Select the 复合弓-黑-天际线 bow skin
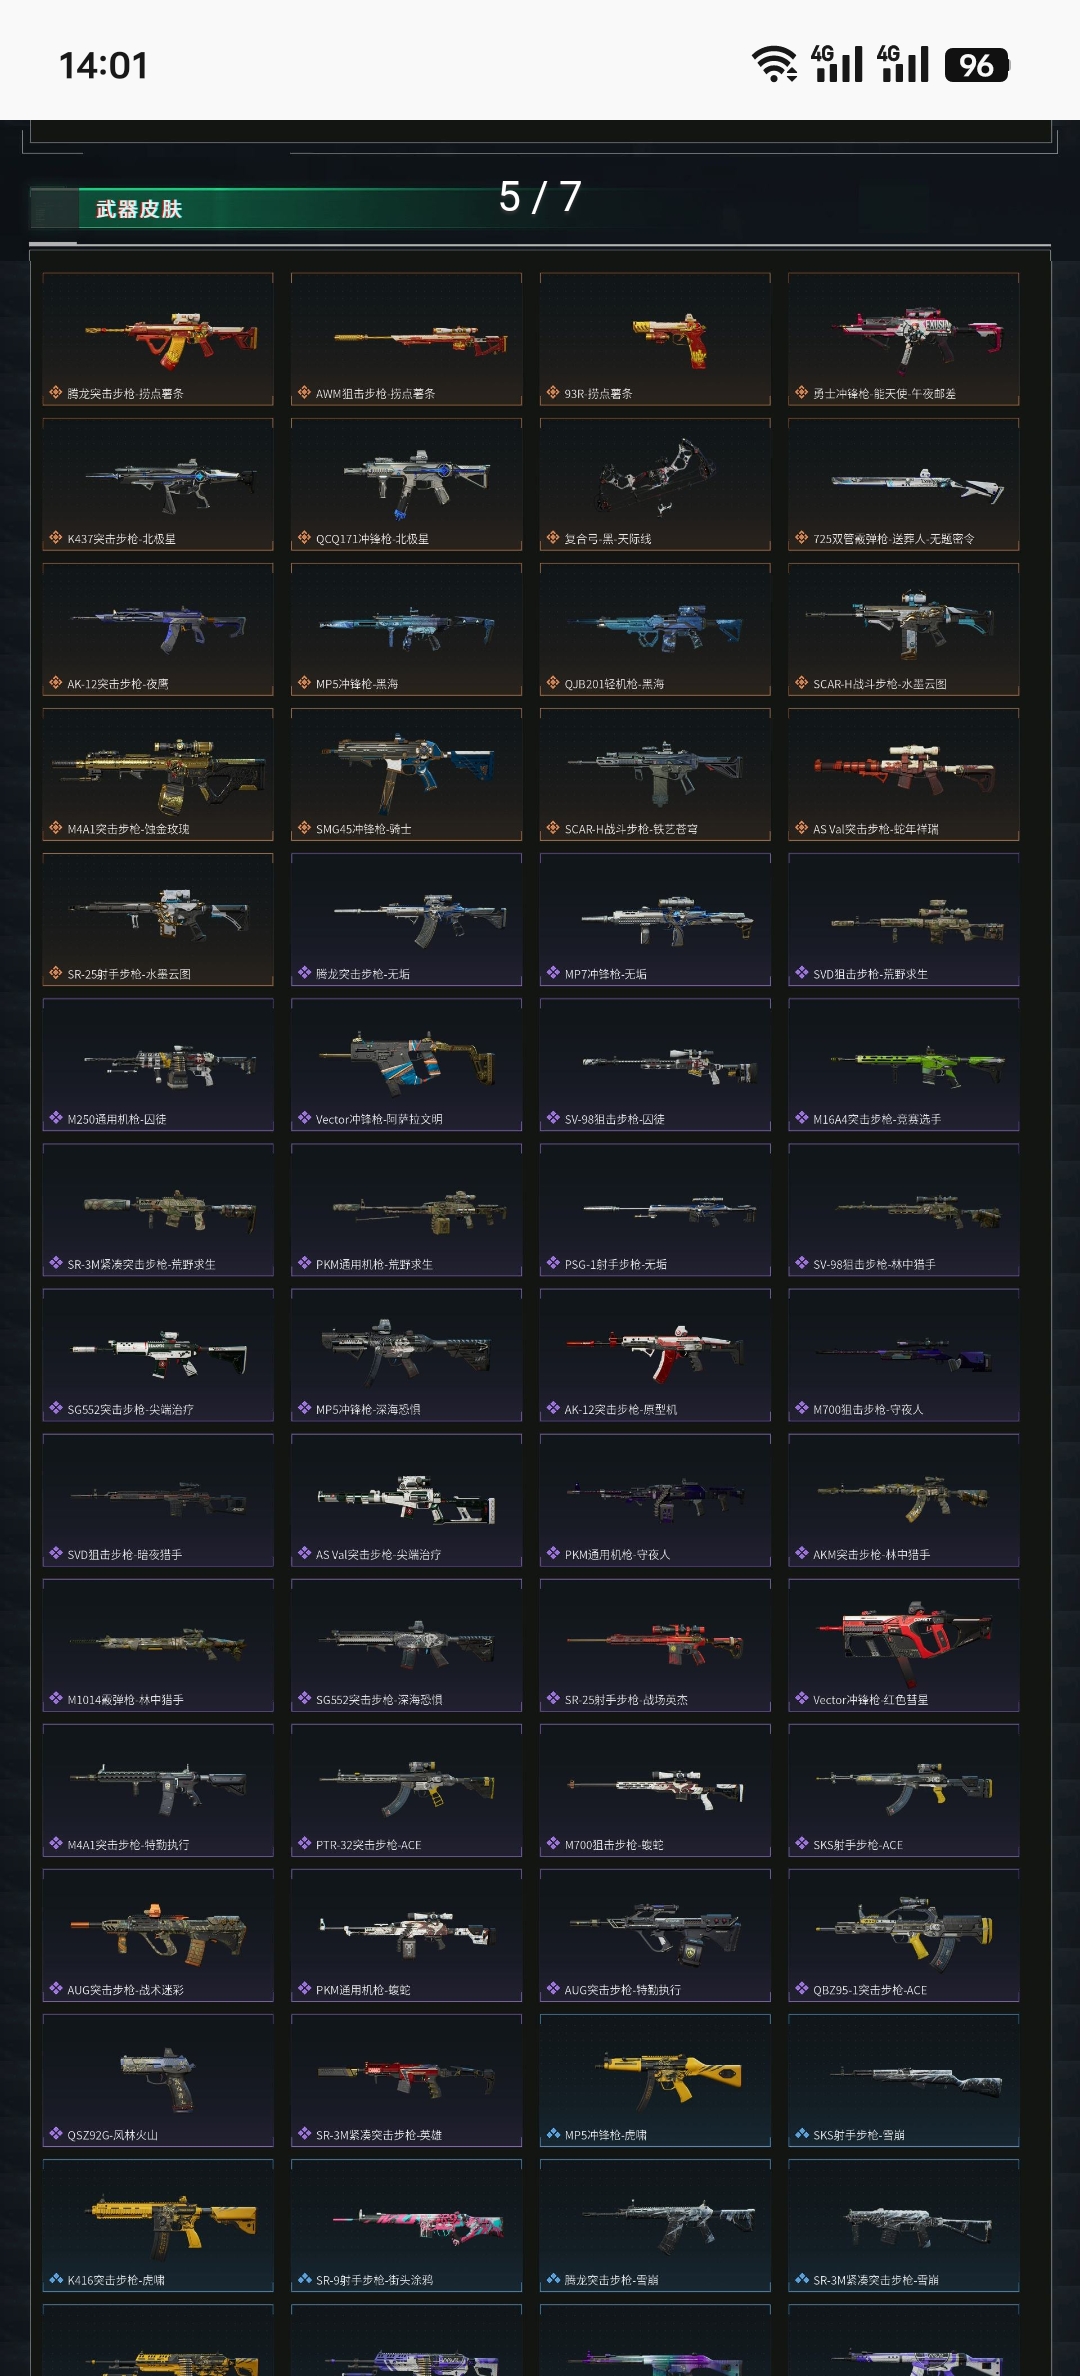 tap(655, 484)
